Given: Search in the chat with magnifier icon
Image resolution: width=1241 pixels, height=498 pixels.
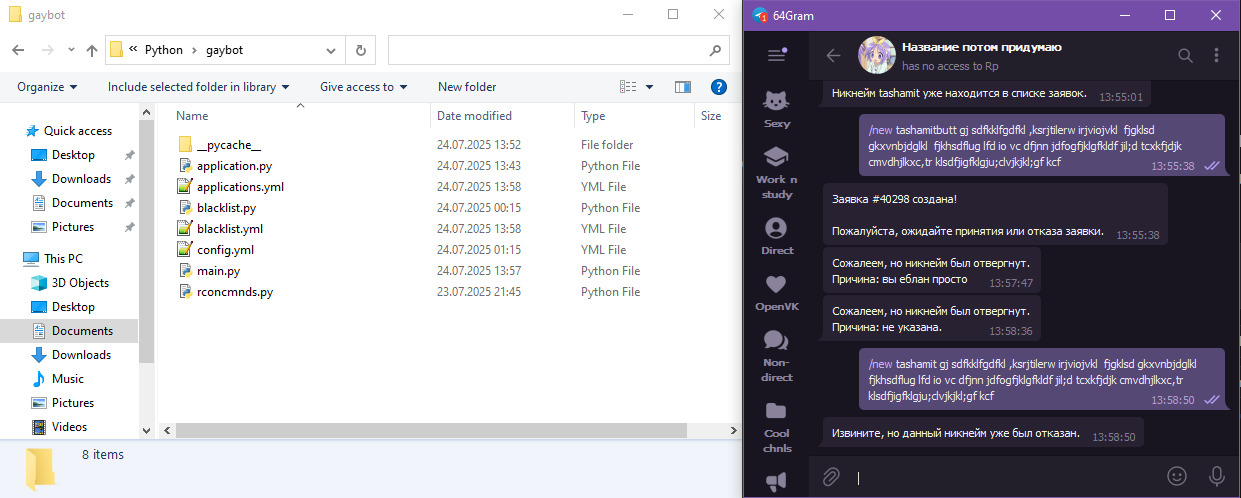Looking at the screenshot, I should point(1185,56).
